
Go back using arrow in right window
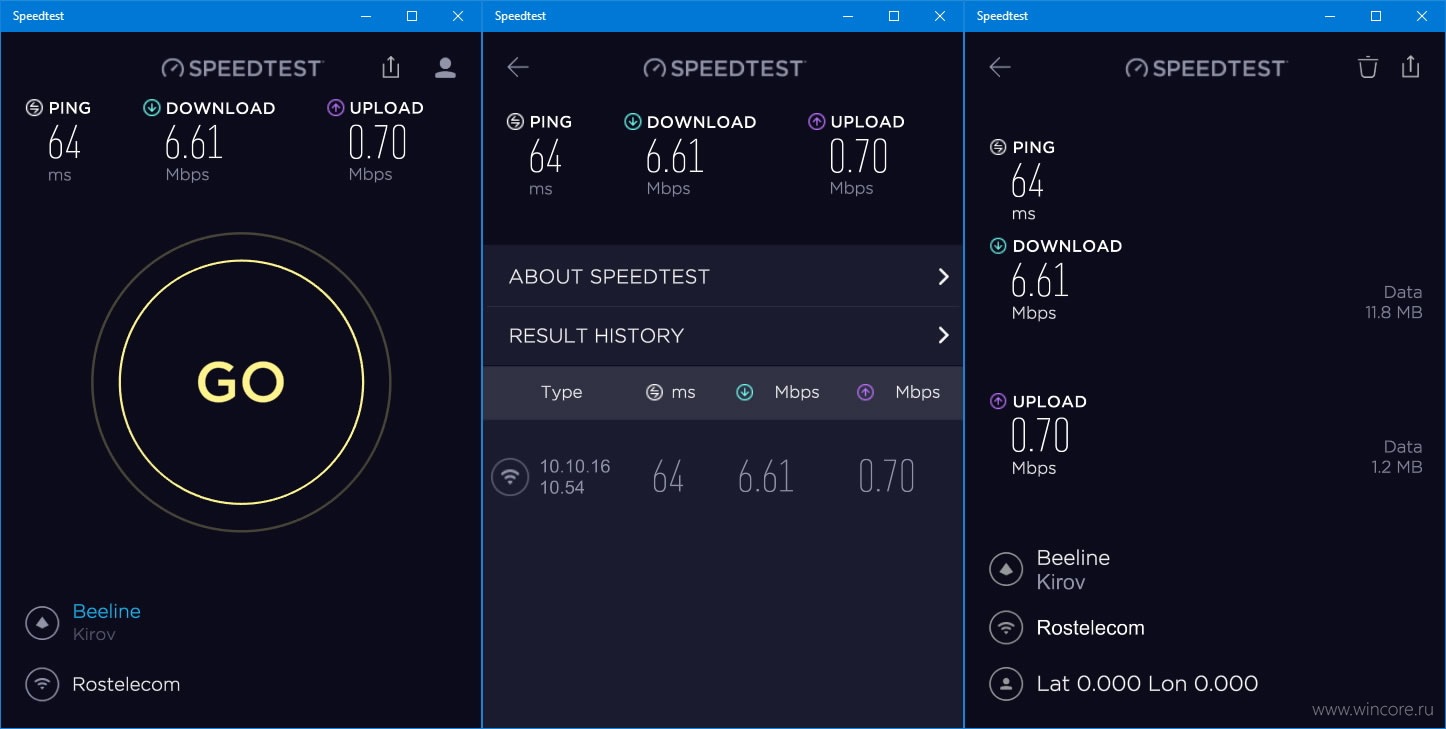pyautogui.click(x=999, y=67)
